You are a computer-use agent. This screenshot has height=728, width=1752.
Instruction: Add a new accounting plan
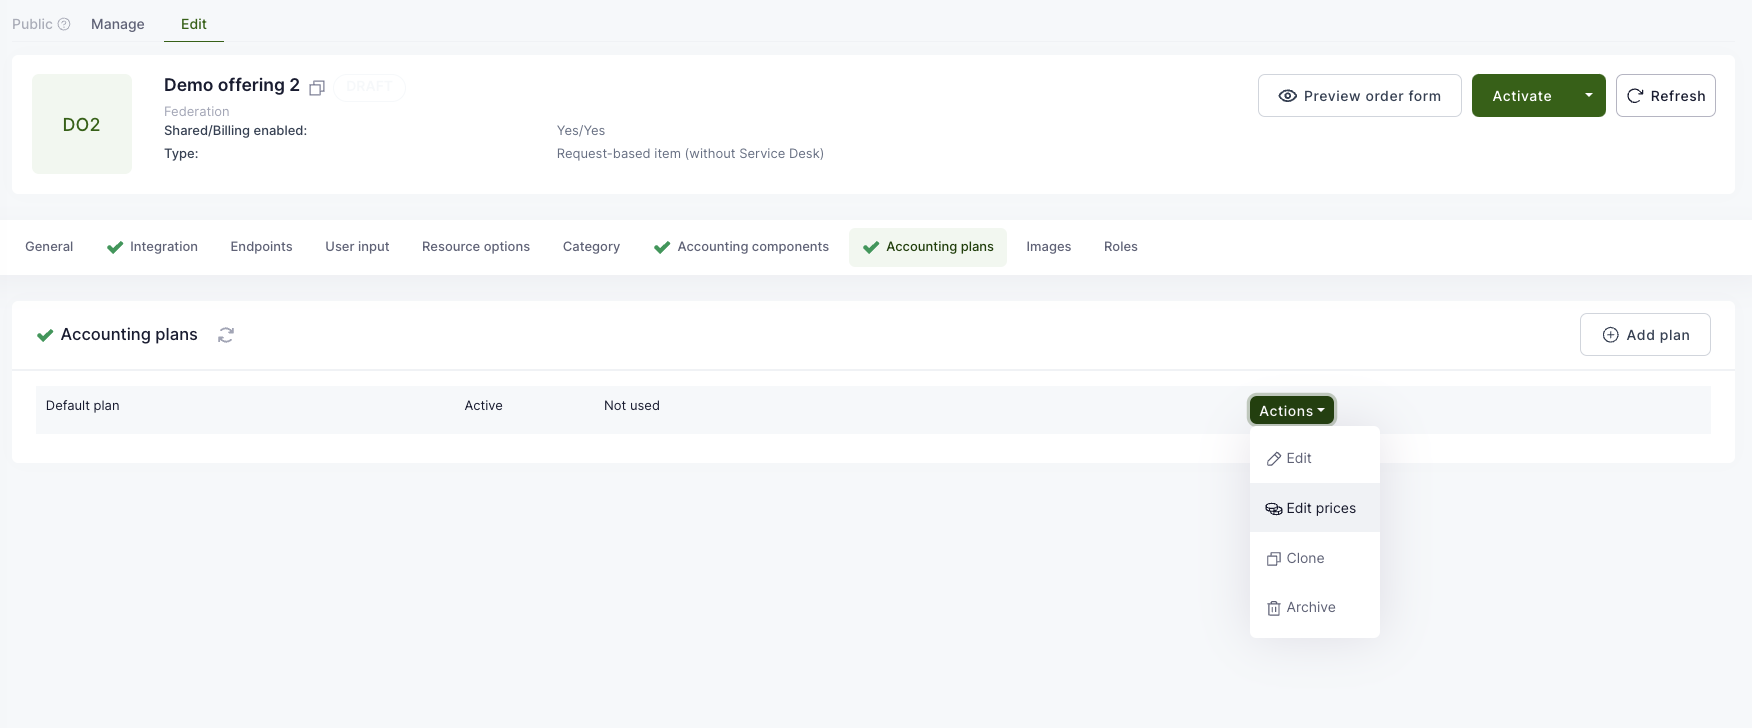1645,335
